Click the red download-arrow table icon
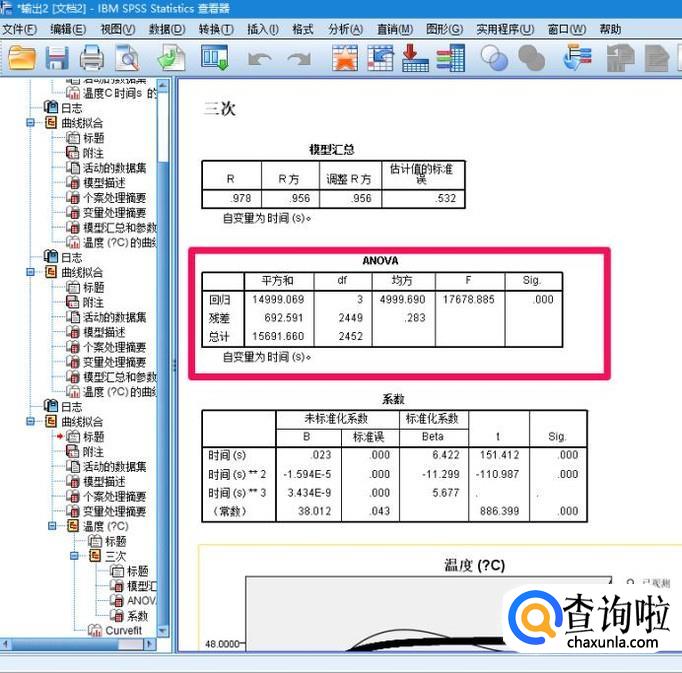The width and height of the screenshot is (682, 673). (x=415, y=57)
